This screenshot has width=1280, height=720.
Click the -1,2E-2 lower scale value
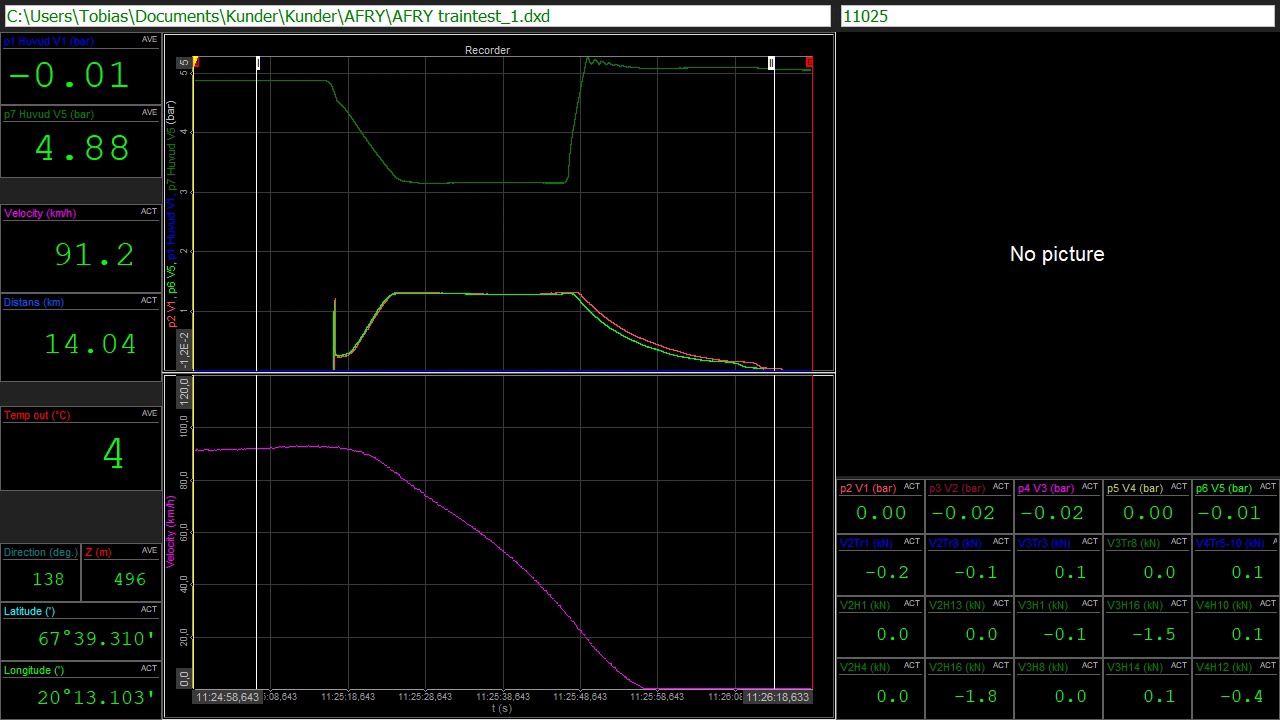click(184, 351)
